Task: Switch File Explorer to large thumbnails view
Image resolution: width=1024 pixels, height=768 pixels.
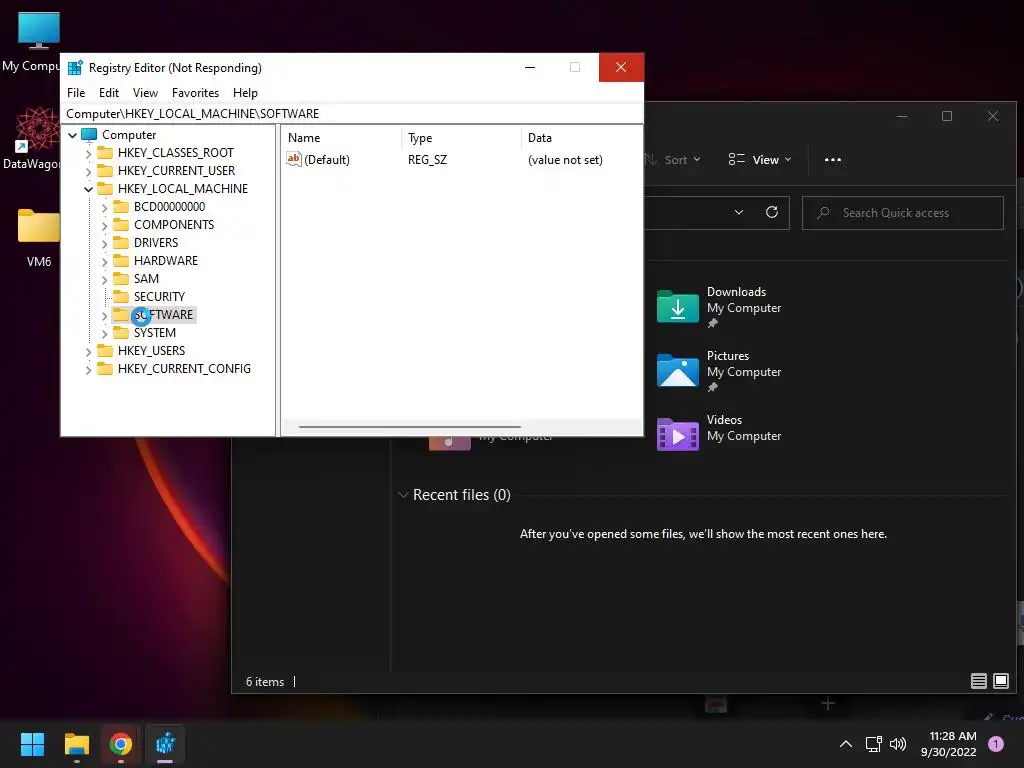Action: point(1000,681)
